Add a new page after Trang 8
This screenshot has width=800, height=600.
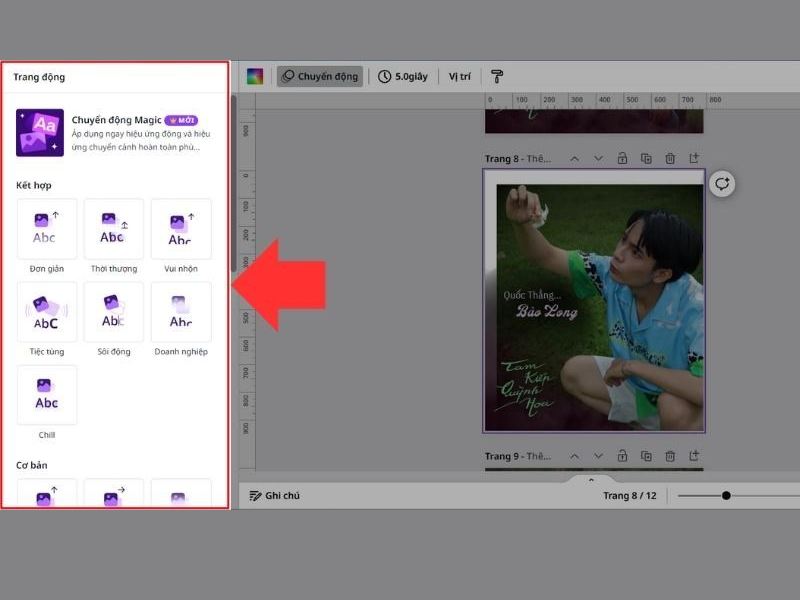pos(693,158)
